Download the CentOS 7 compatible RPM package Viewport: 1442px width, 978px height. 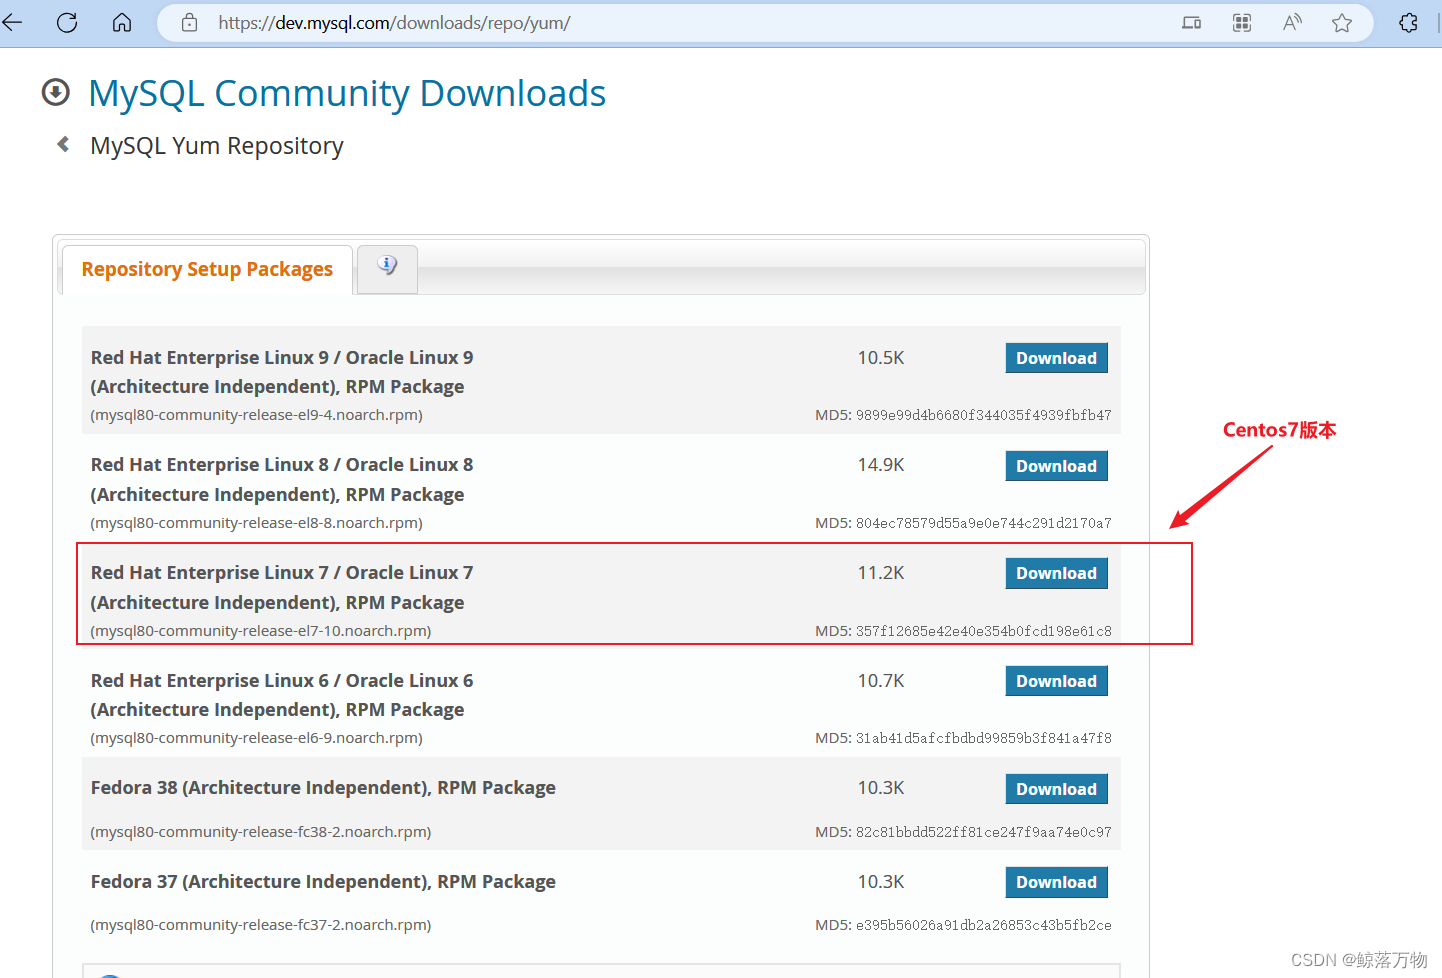[x=1056, y=572]
